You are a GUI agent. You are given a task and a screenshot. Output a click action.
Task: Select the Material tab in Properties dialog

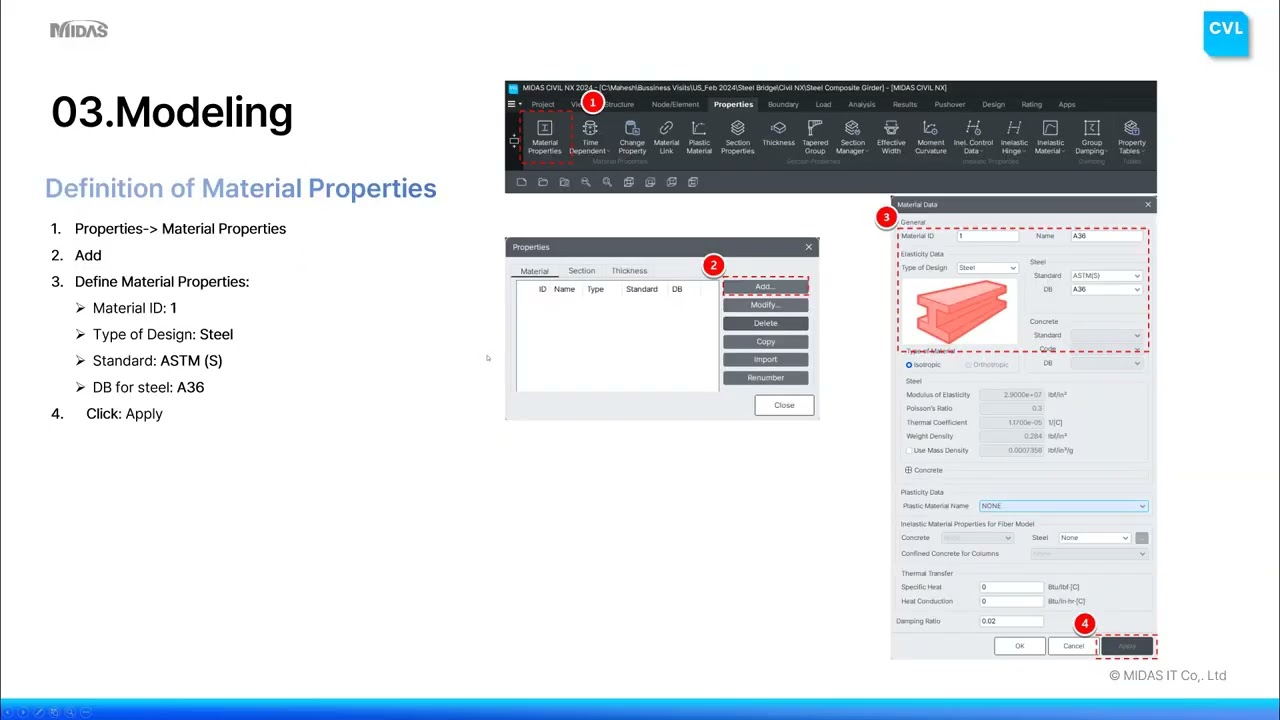click(x=534, y=271)
